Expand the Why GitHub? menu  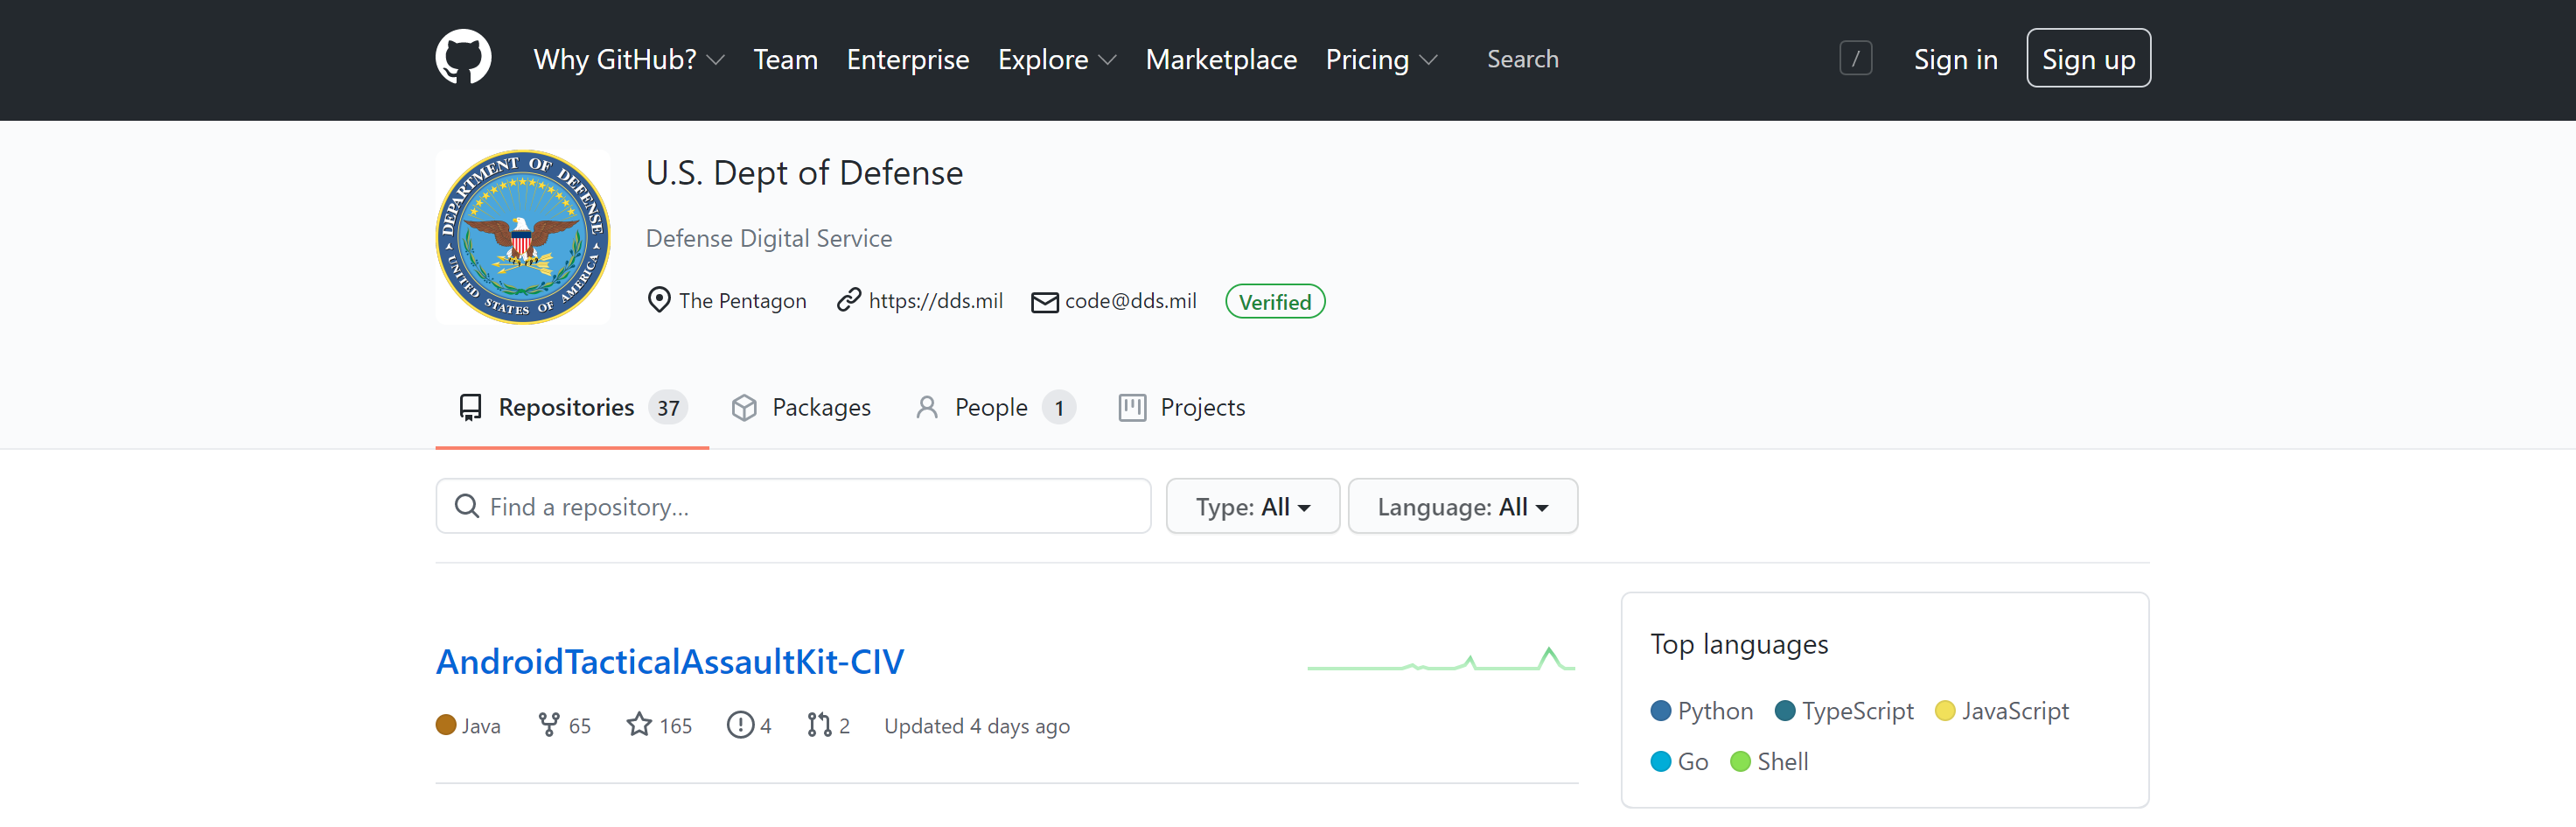(x=629, y=60)
